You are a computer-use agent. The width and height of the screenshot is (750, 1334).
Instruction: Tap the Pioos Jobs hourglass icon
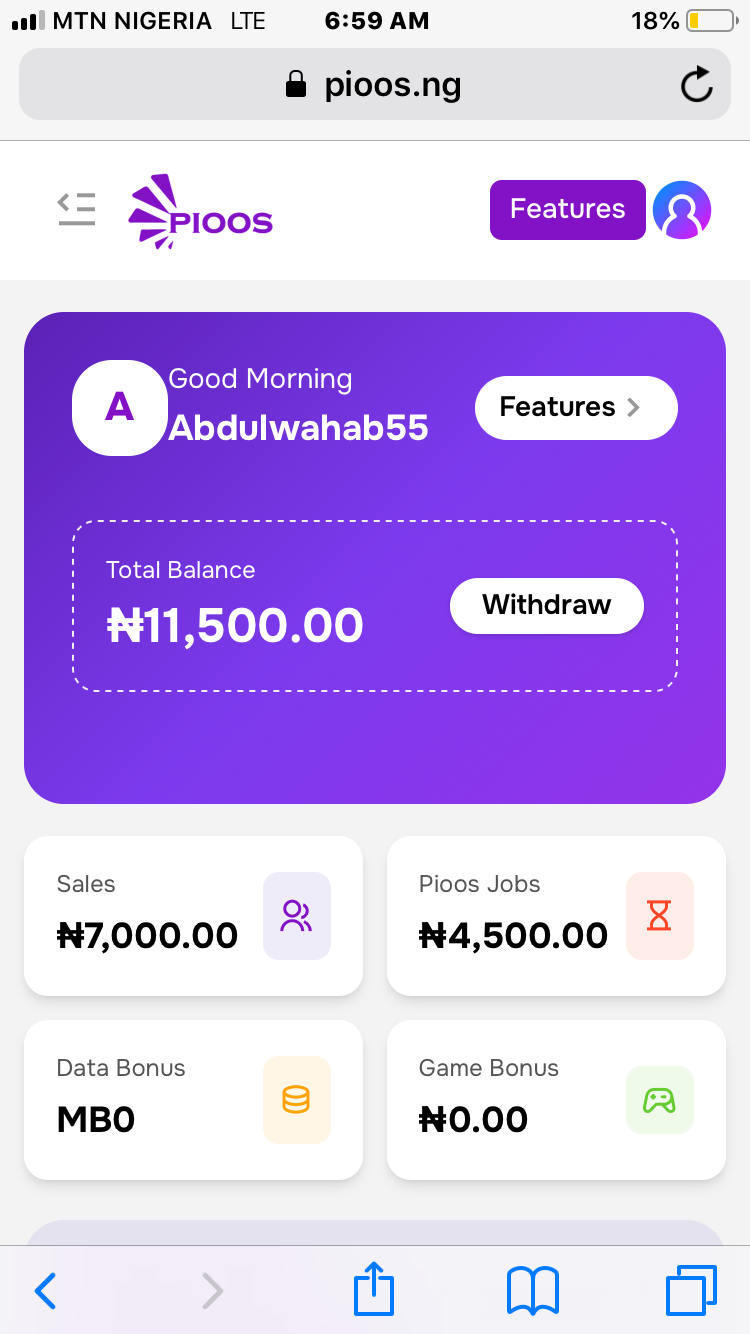(659, 916)
